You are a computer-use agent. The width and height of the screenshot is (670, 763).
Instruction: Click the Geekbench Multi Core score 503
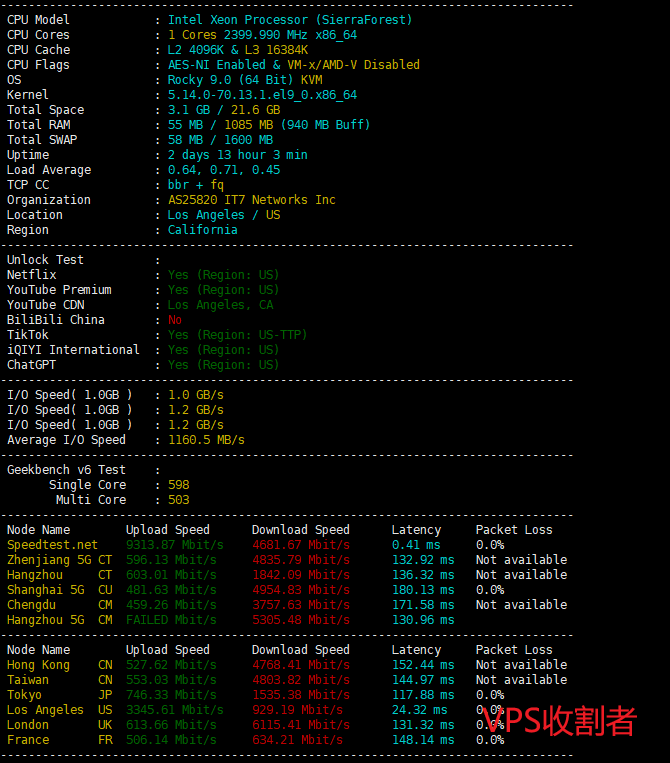click(178, 500)
